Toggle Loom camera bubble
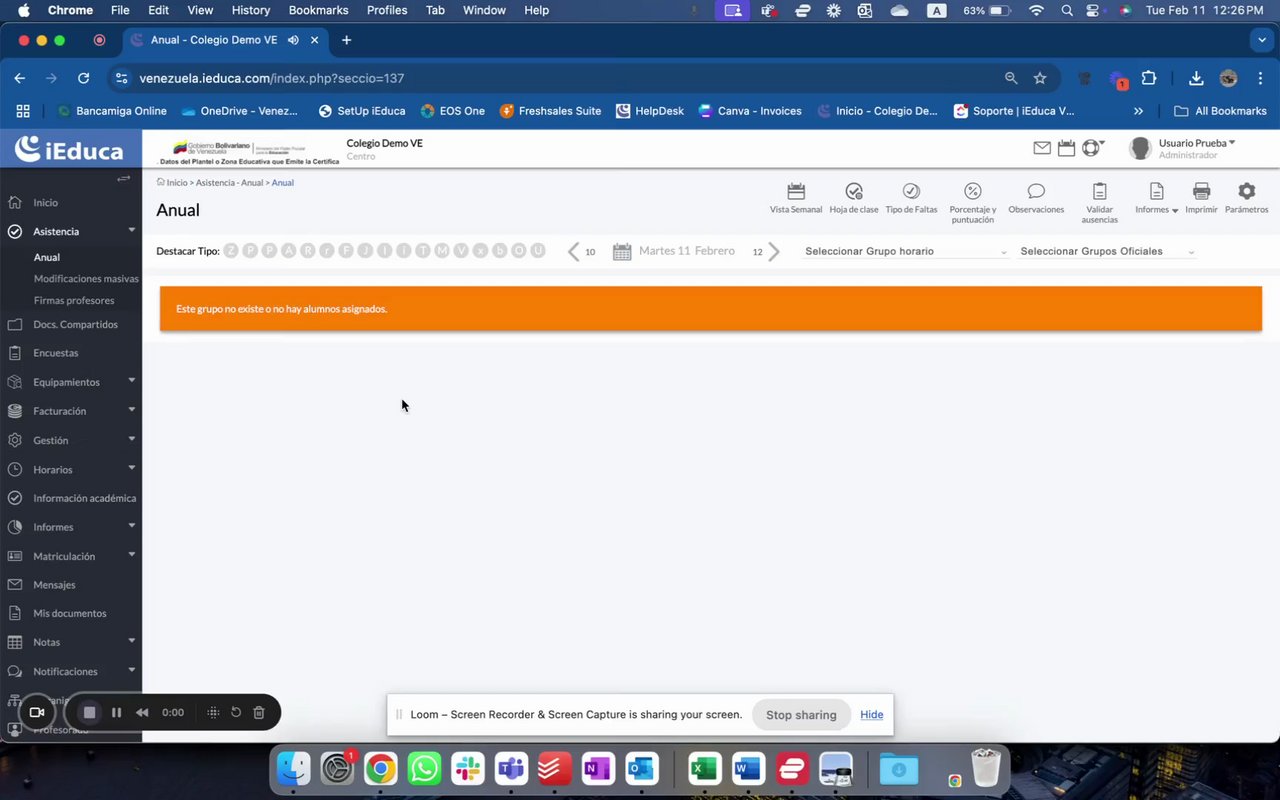This screenshot has height=800, width=1280. click(x=37, y=712)
